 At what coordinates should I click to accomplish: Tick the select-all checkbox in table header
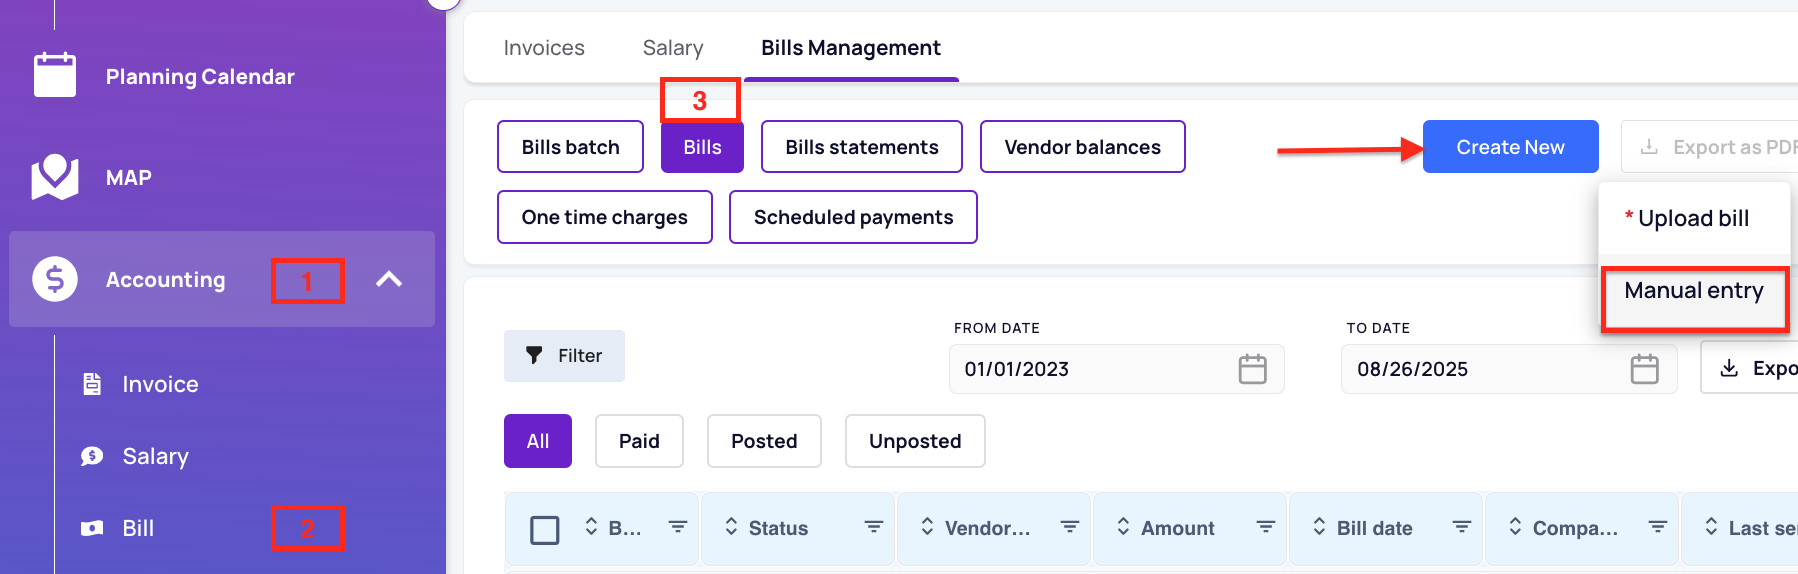(x=544, y=529)
